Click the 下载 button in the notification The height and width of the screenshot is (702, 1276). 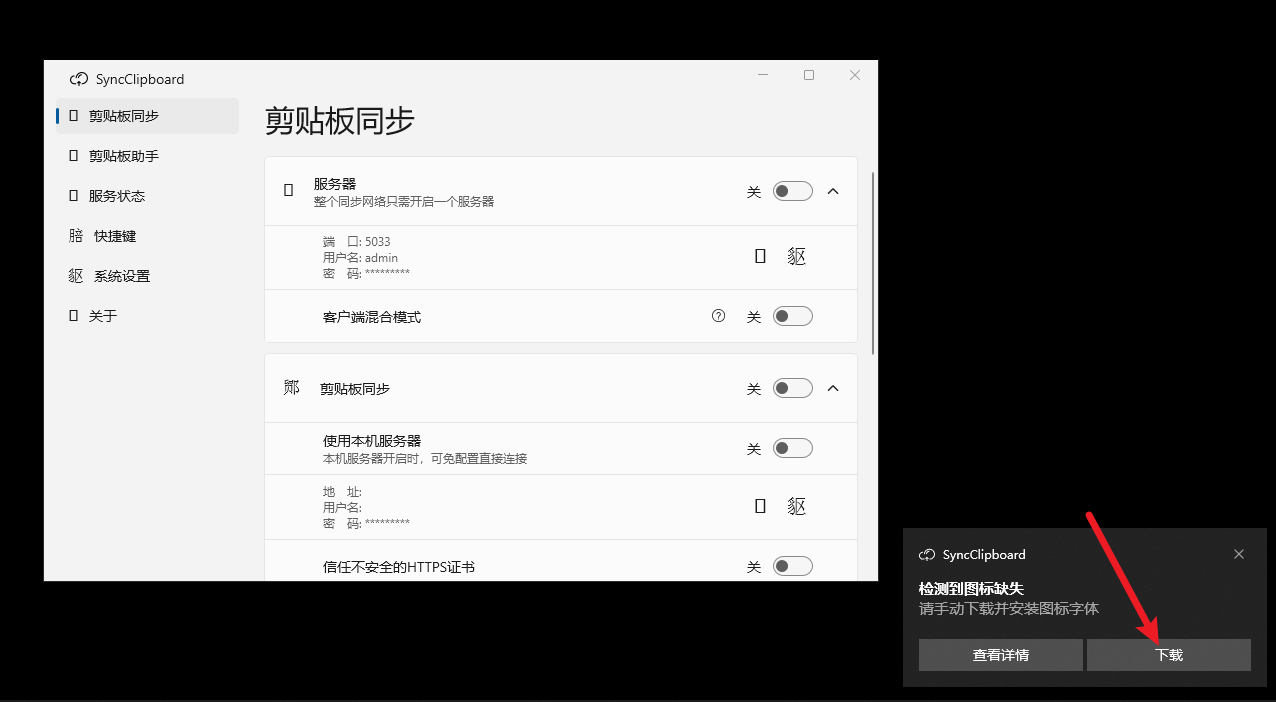pyautogui.click(x=1168, y=654)
